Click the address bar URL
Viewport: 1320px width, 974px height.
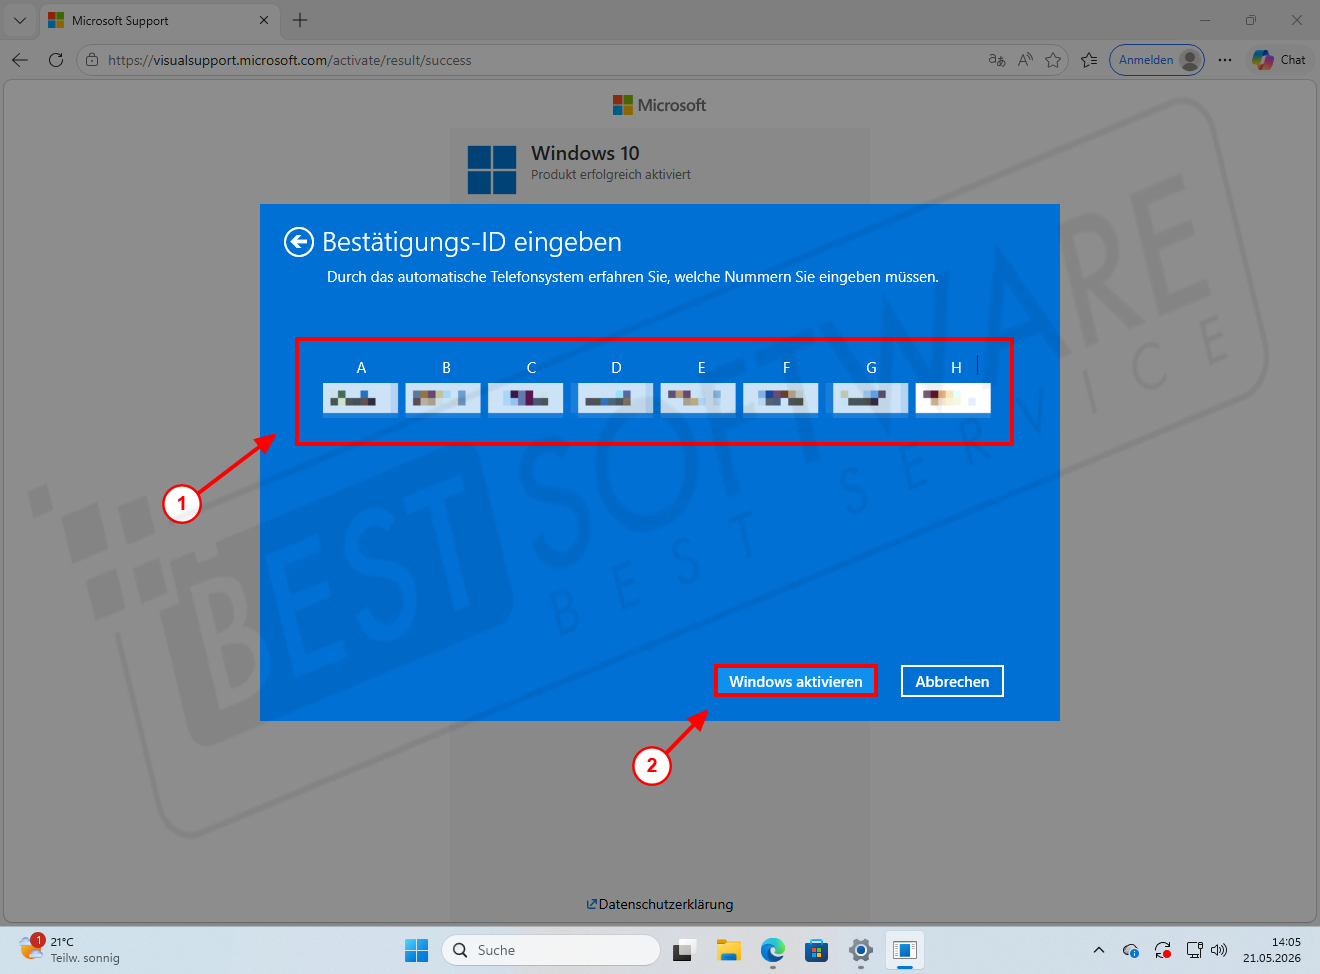(290, 60)
